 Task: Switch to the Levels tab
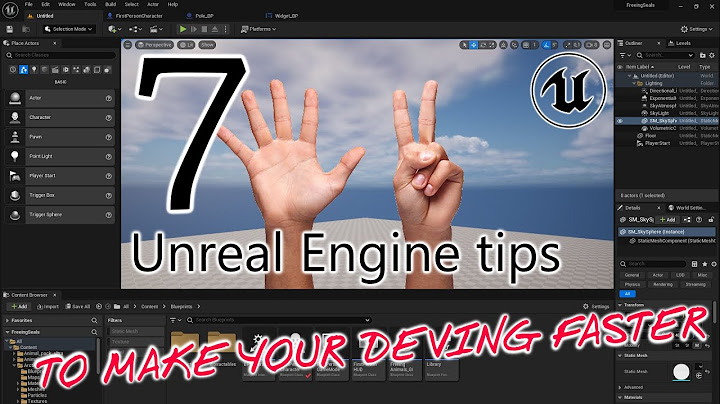680,43
